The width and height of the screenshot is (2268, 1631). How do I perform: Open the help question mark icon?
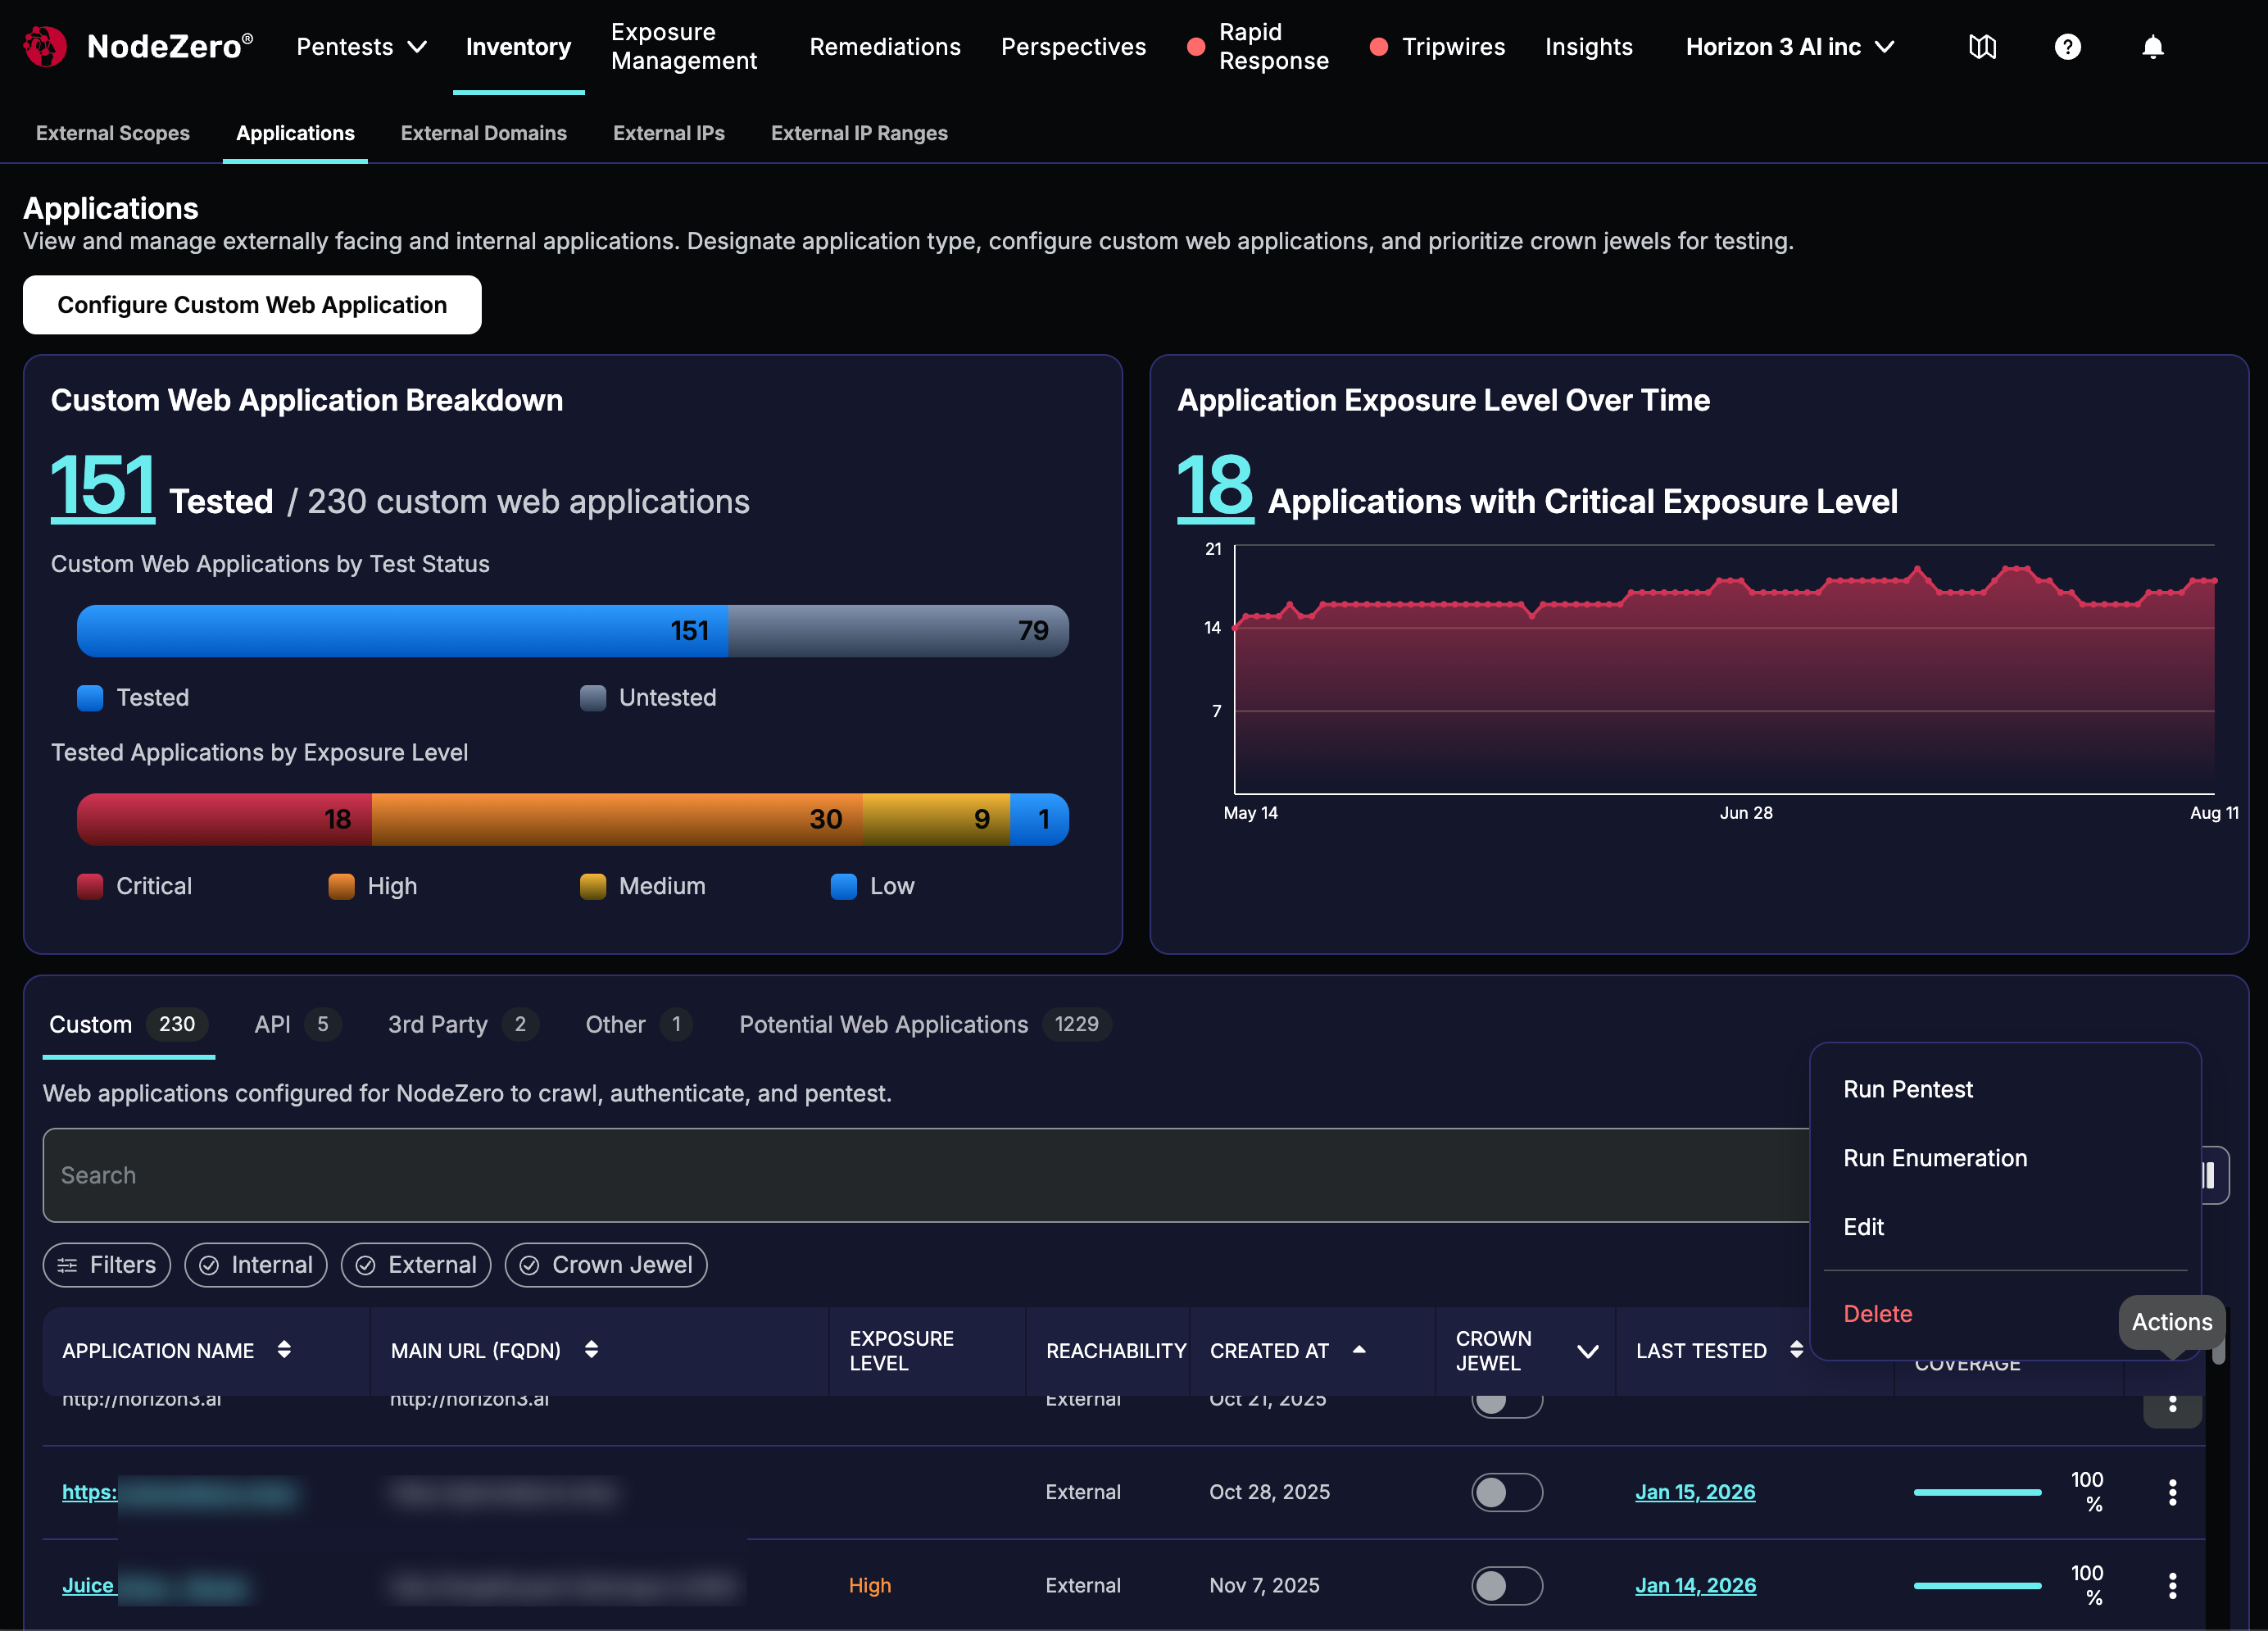click(2067, 47)
